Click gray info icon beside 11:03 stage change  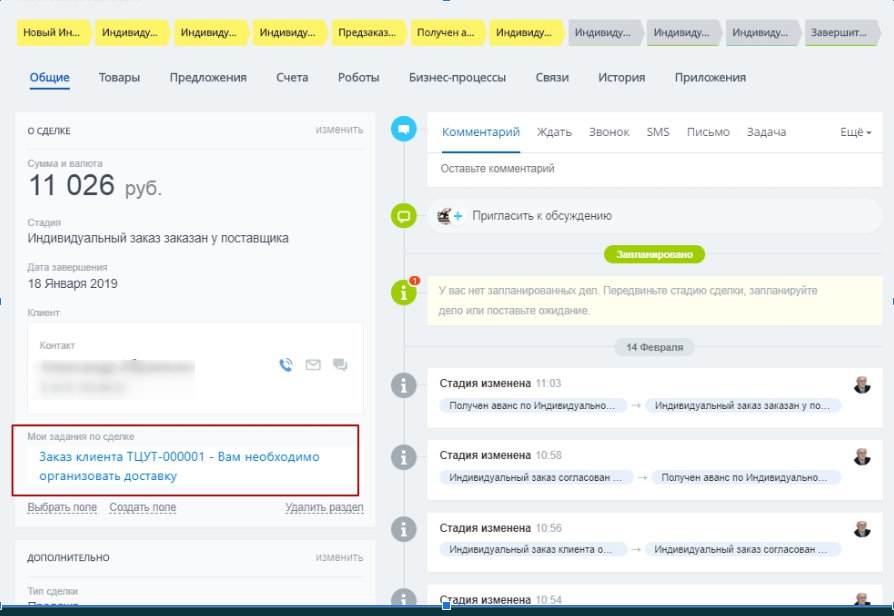404,385
